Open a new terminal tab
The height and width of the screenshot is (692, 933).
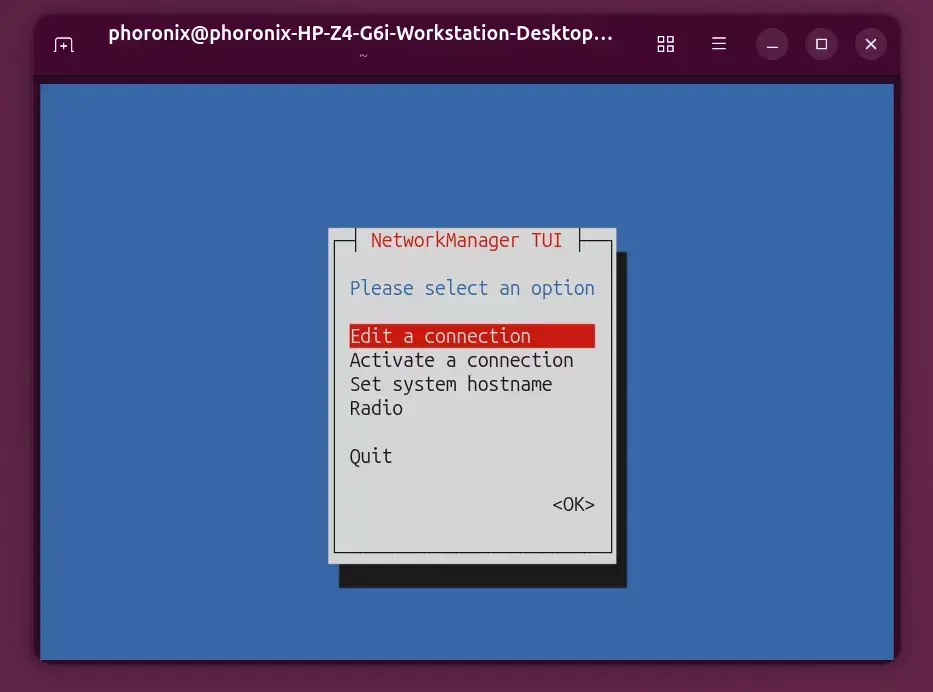click(64, 44)
